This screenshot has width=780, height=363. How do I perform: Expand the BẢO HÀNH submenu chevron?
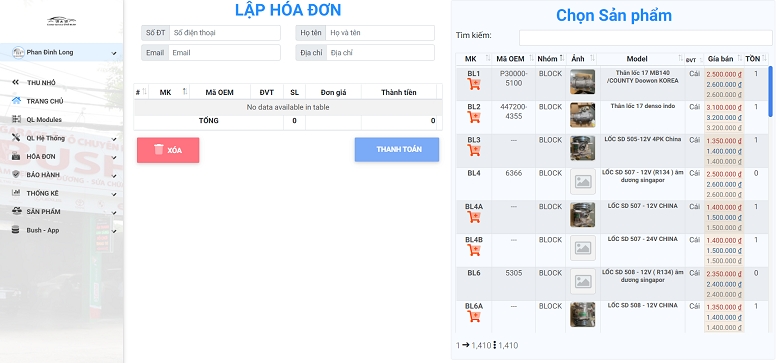tap(114, 176)
